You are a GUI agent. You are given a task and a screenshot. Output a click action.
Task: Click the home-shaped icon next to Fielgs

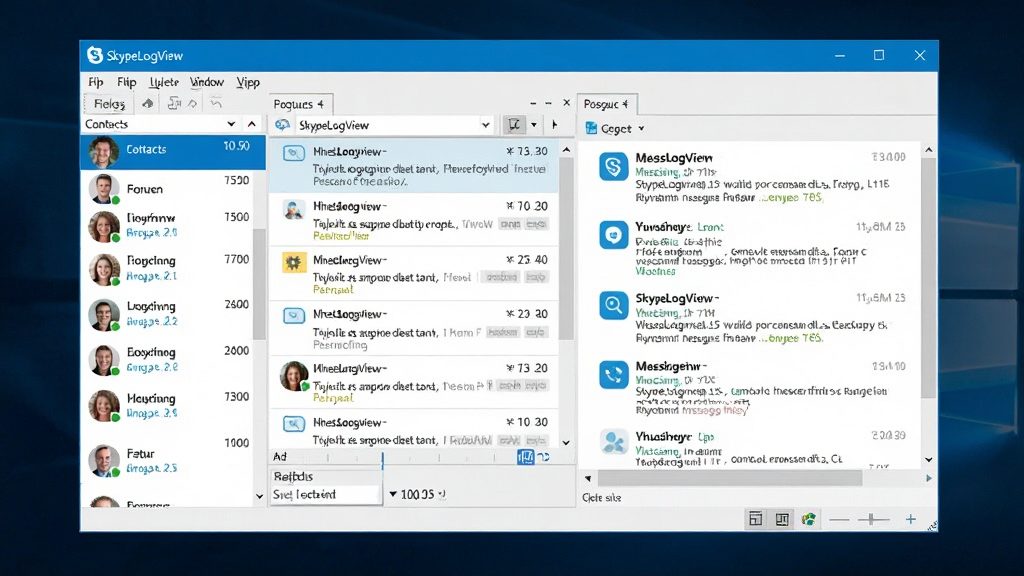click(148, 103)
